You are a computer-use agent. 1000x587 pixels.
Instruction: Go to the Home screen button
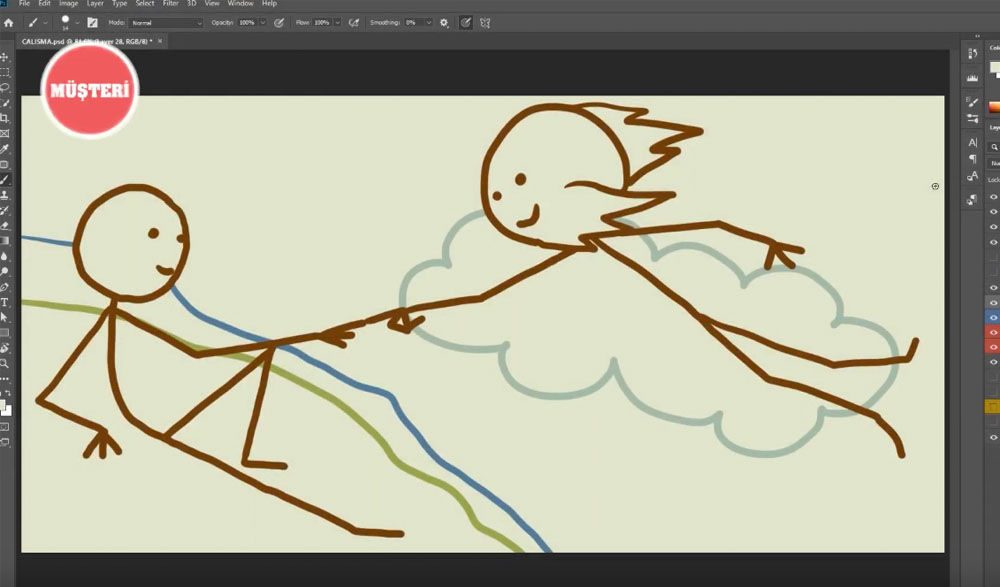[8, 23]
